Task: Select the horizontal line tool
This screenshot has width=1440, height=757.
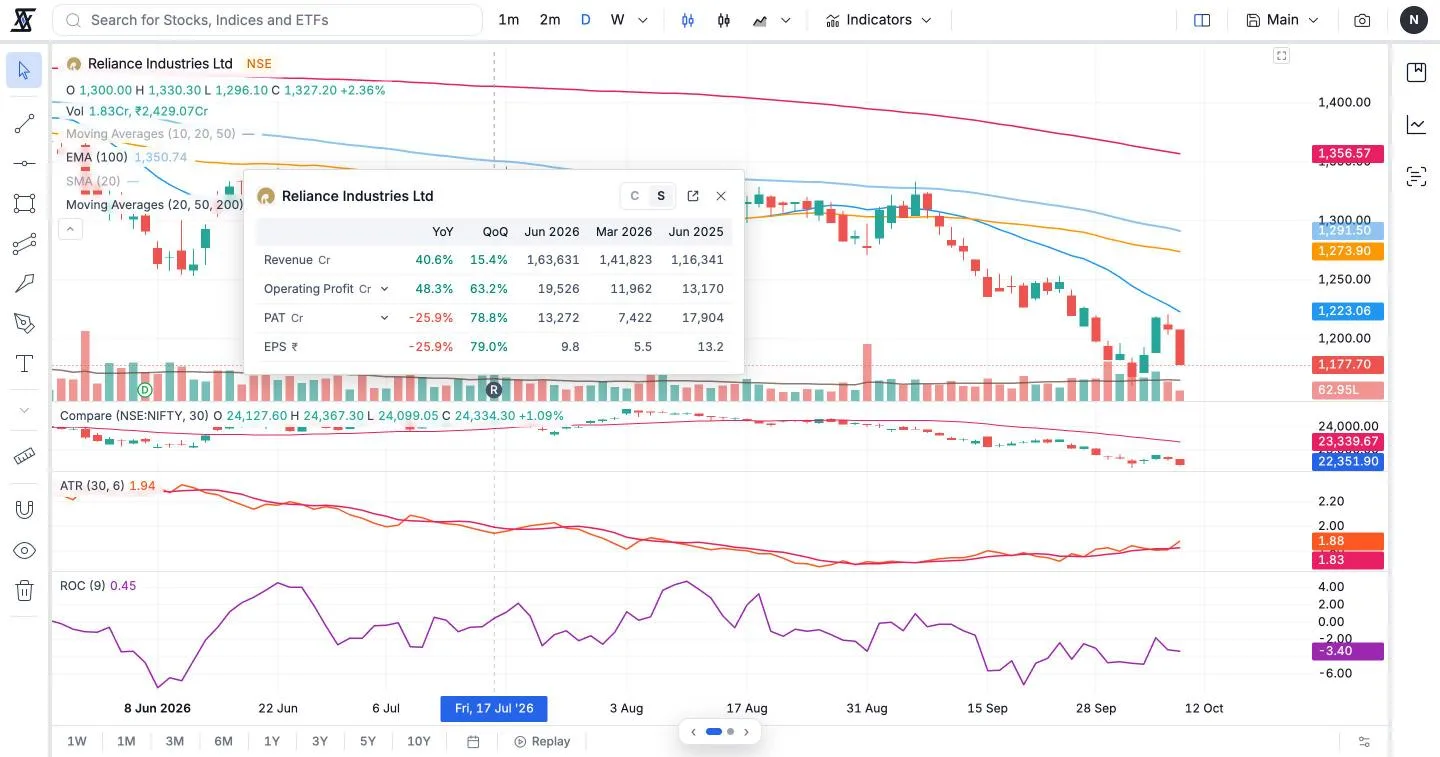Action: tap(24, 163)
